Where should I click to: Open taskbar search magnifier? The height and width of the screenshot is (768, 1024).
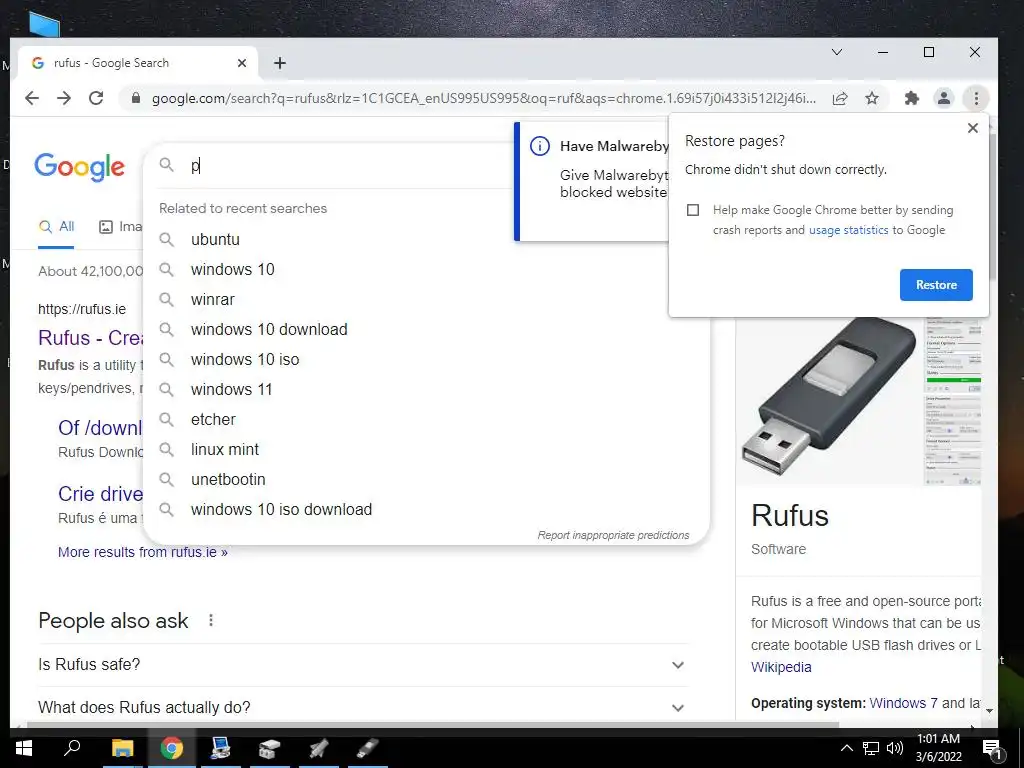72,748
